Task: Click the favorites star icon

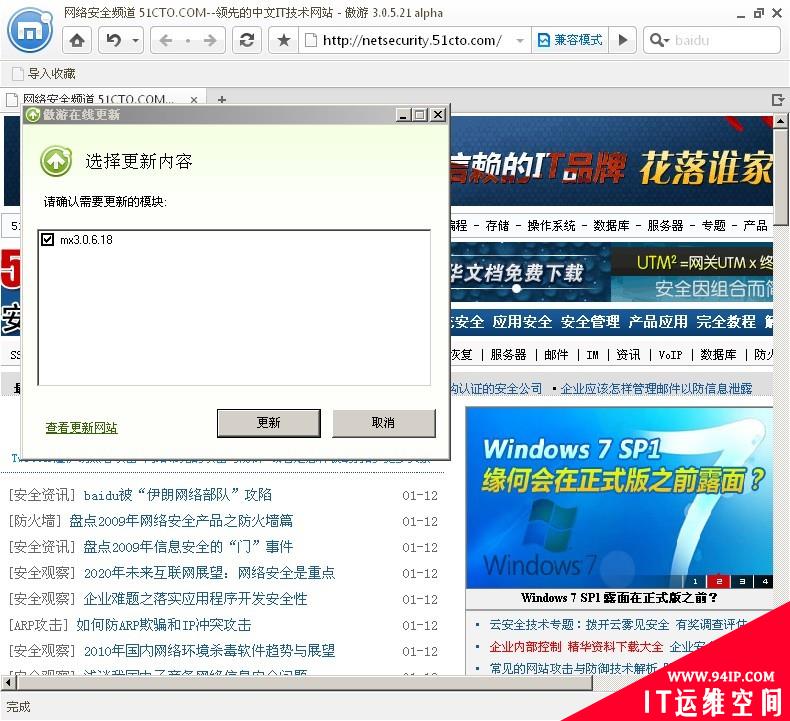Action: tap(284, 40)
